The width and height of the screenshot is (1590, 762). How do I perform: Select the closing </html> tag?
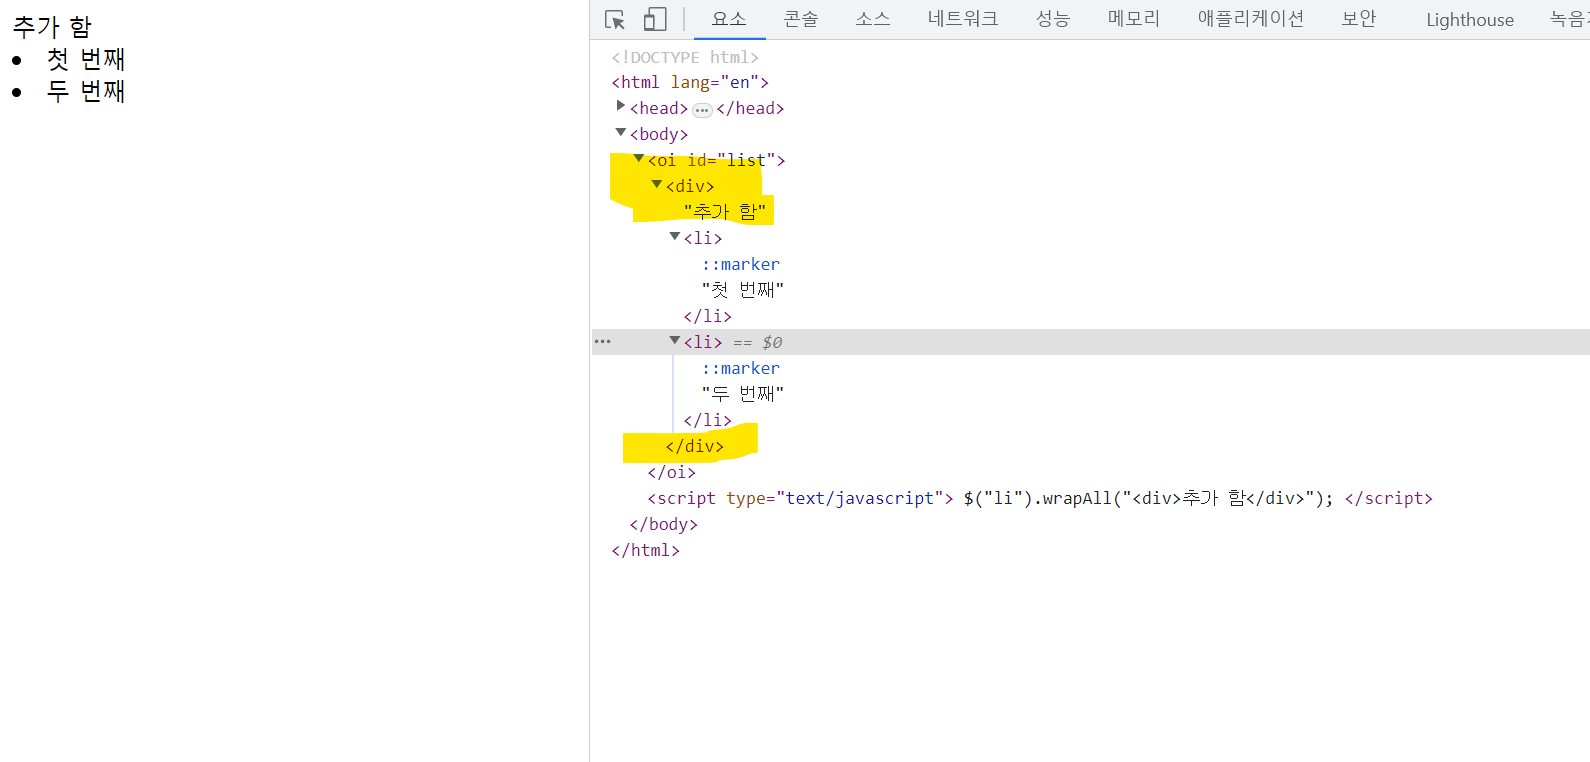646,550
